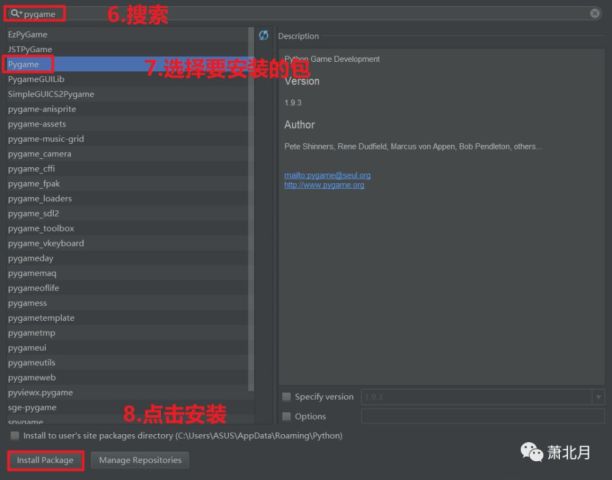The width and height of the screenshot is (612, 480).
Task: Select the pygame_cffi package
Action: (x=127, y=169)
